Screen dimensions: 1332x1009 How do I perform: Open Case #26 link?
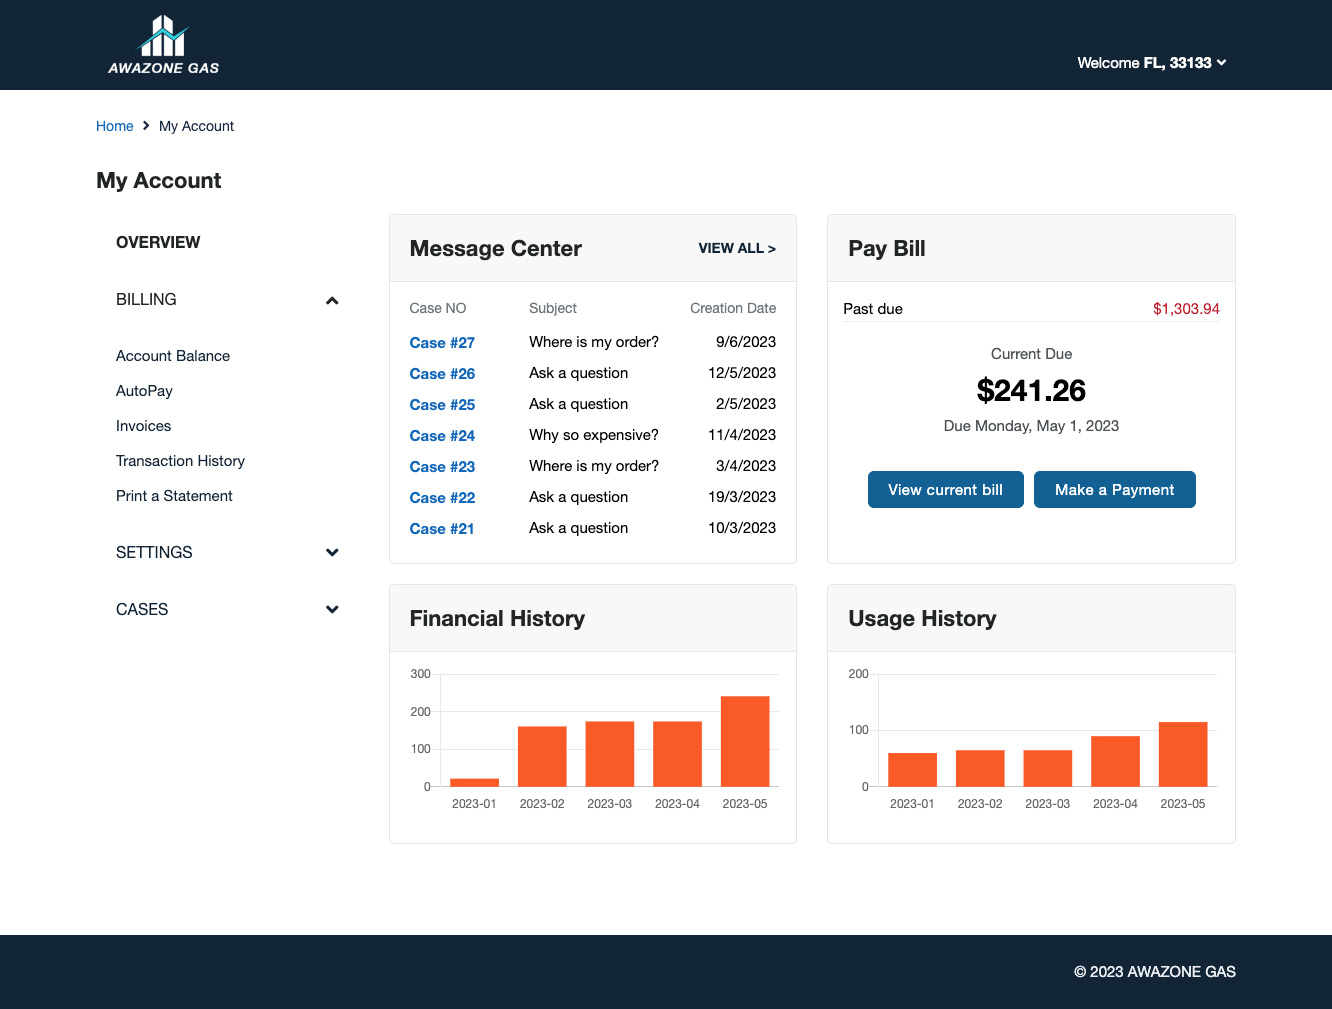point(442,374)
